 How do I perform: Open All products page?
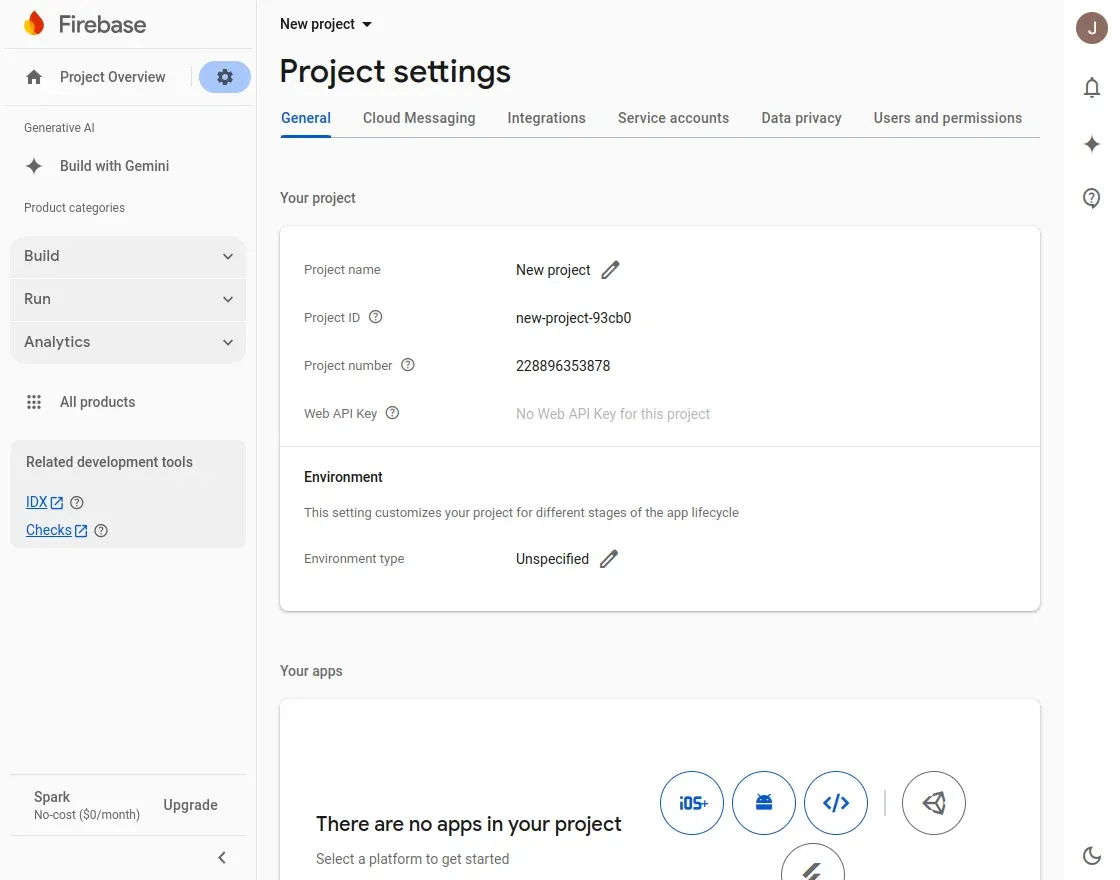97,402
